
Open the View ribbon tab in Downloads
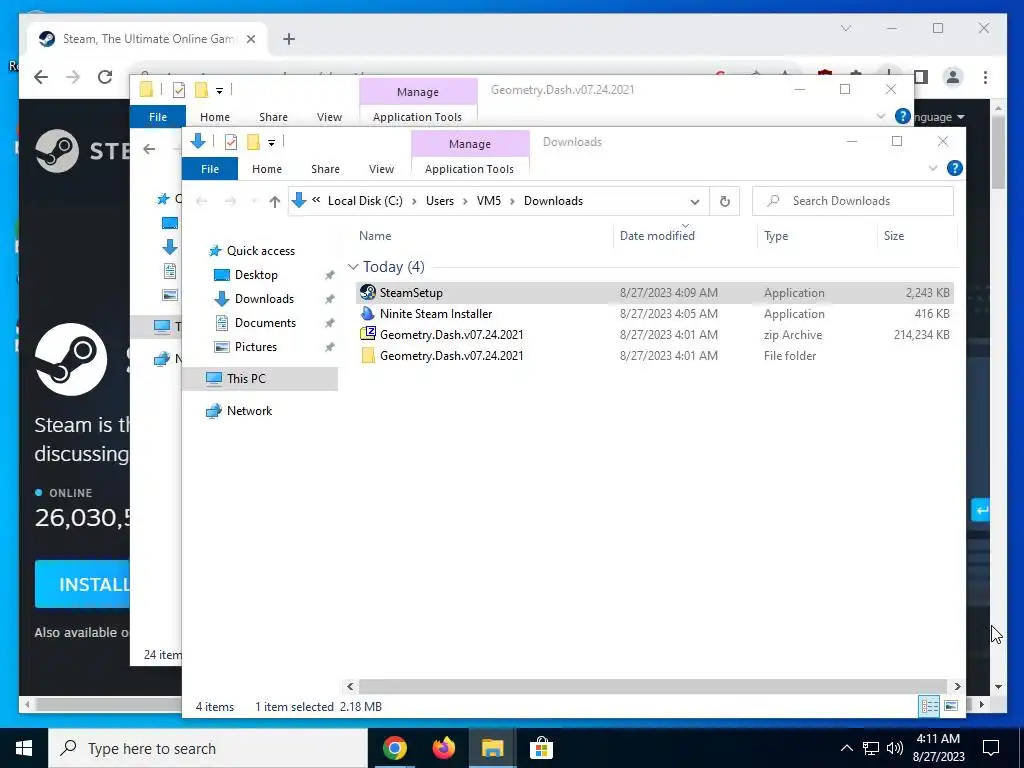(x=381, y=168)
